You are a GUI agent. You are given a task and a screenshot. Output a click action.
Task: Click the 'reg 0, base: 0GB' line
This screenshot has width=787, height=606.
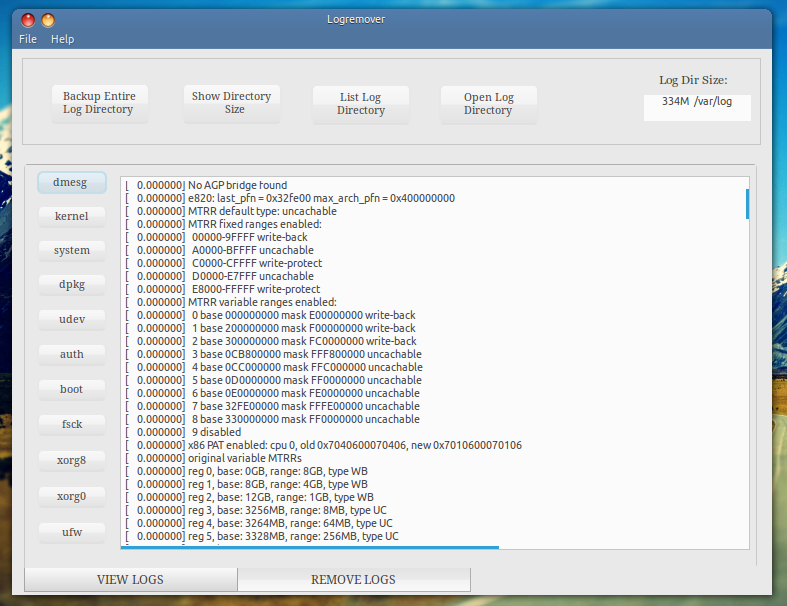246,472
